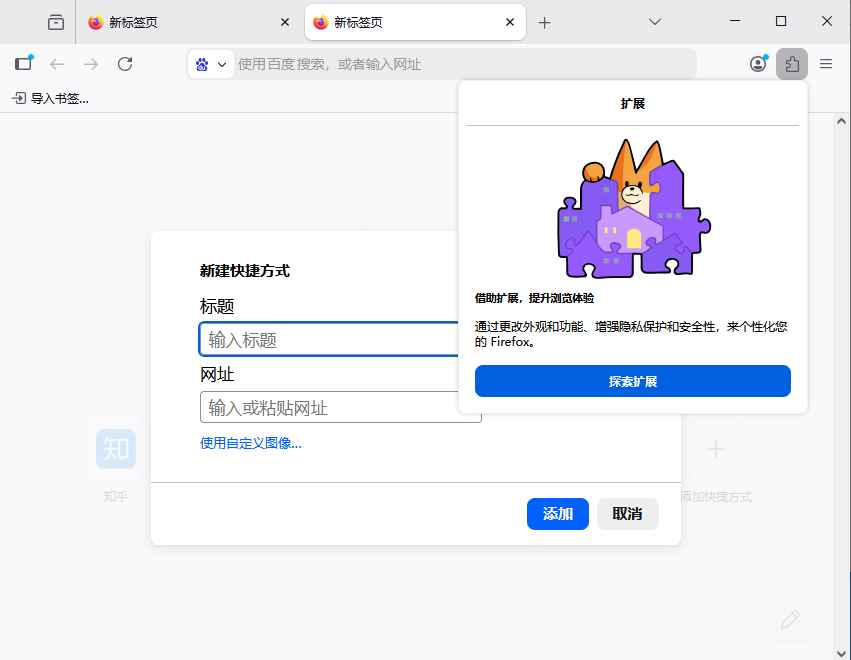Focus the address bar search field
851x660 pixels.
(464, 65)
